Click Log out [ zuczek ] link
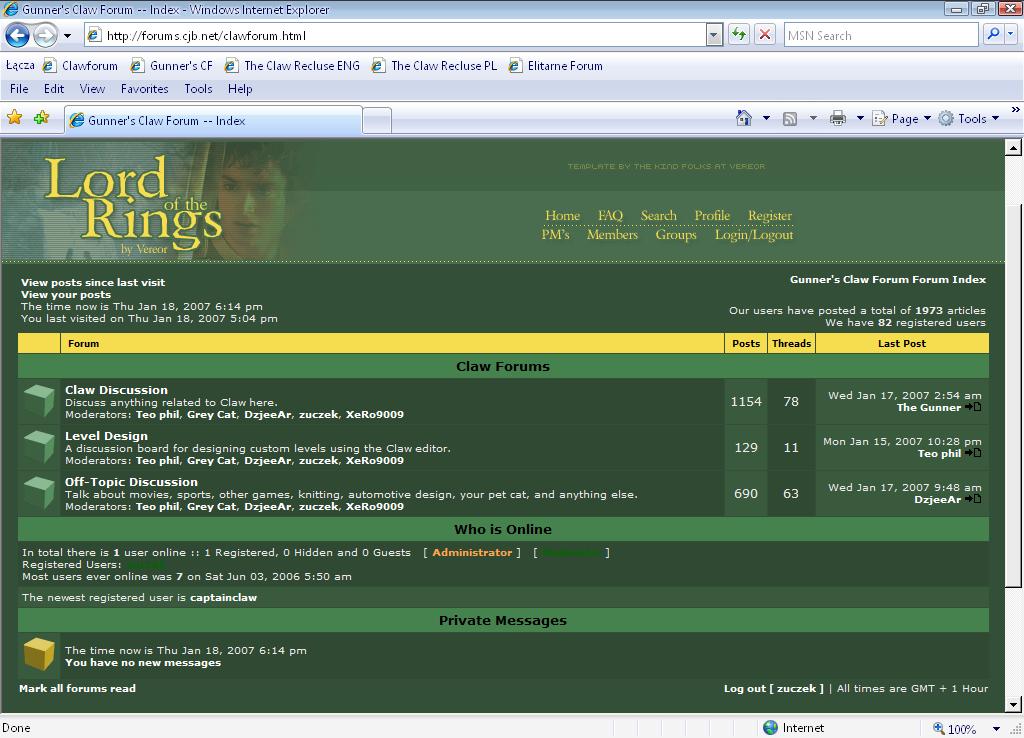Viewport: 1024px width, 738px height. pyautogui.click(x=774, y=688)
